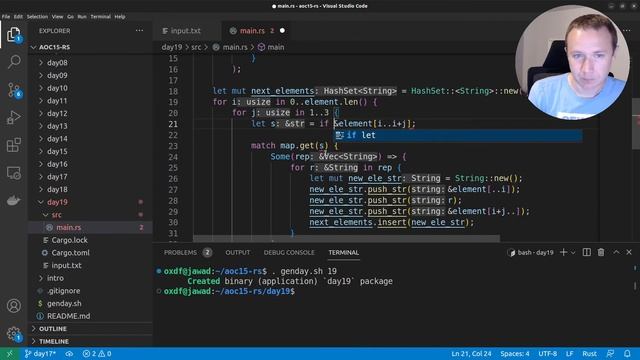640x360 pixels.
Task: Open the View menu
Action: [x=57, y=17]
